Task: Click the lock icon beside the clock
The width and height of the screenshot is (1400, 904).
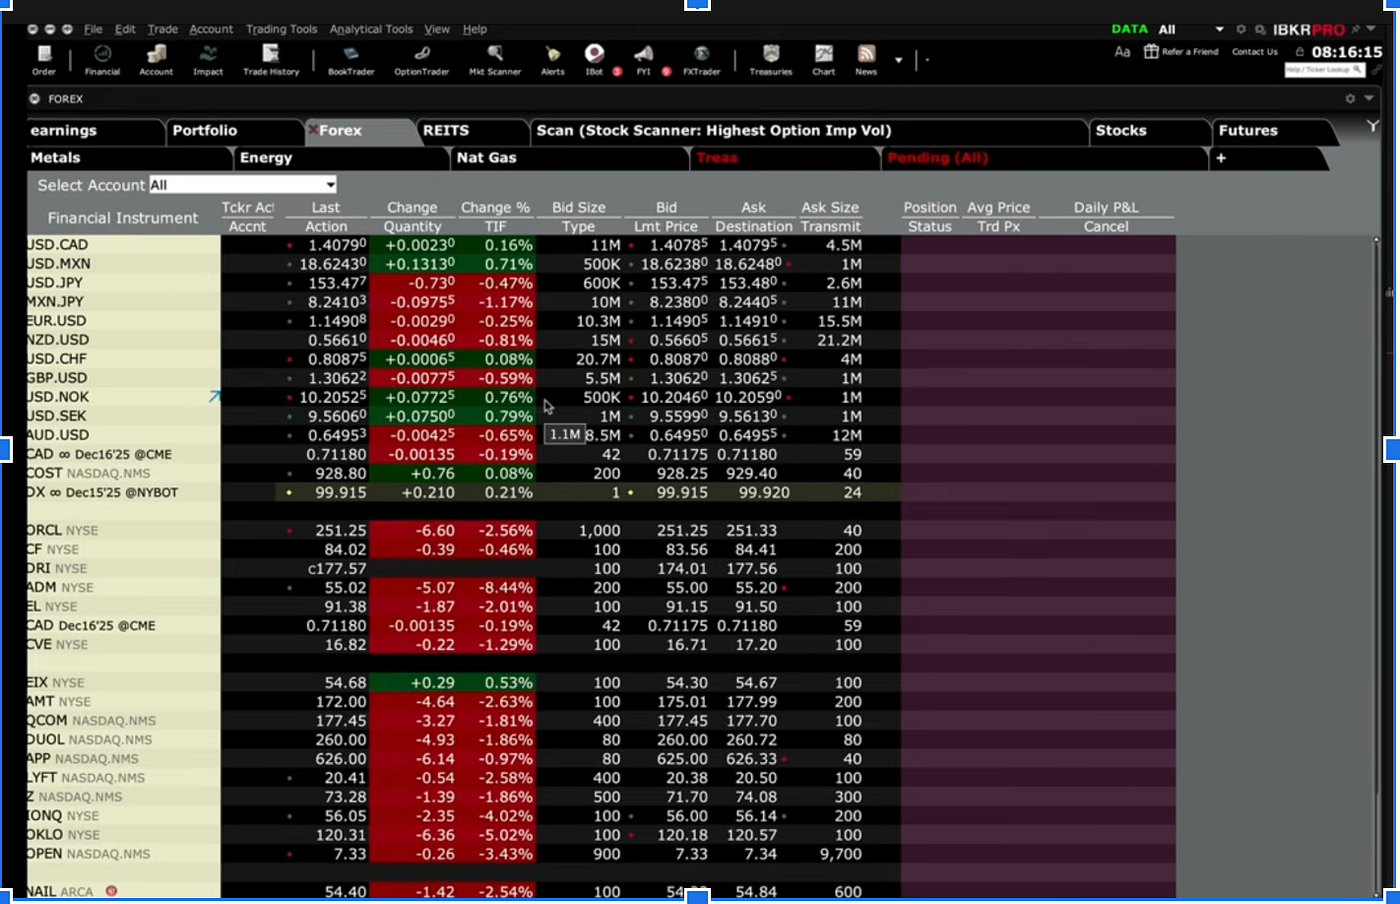Action: tap(1300, 52)
